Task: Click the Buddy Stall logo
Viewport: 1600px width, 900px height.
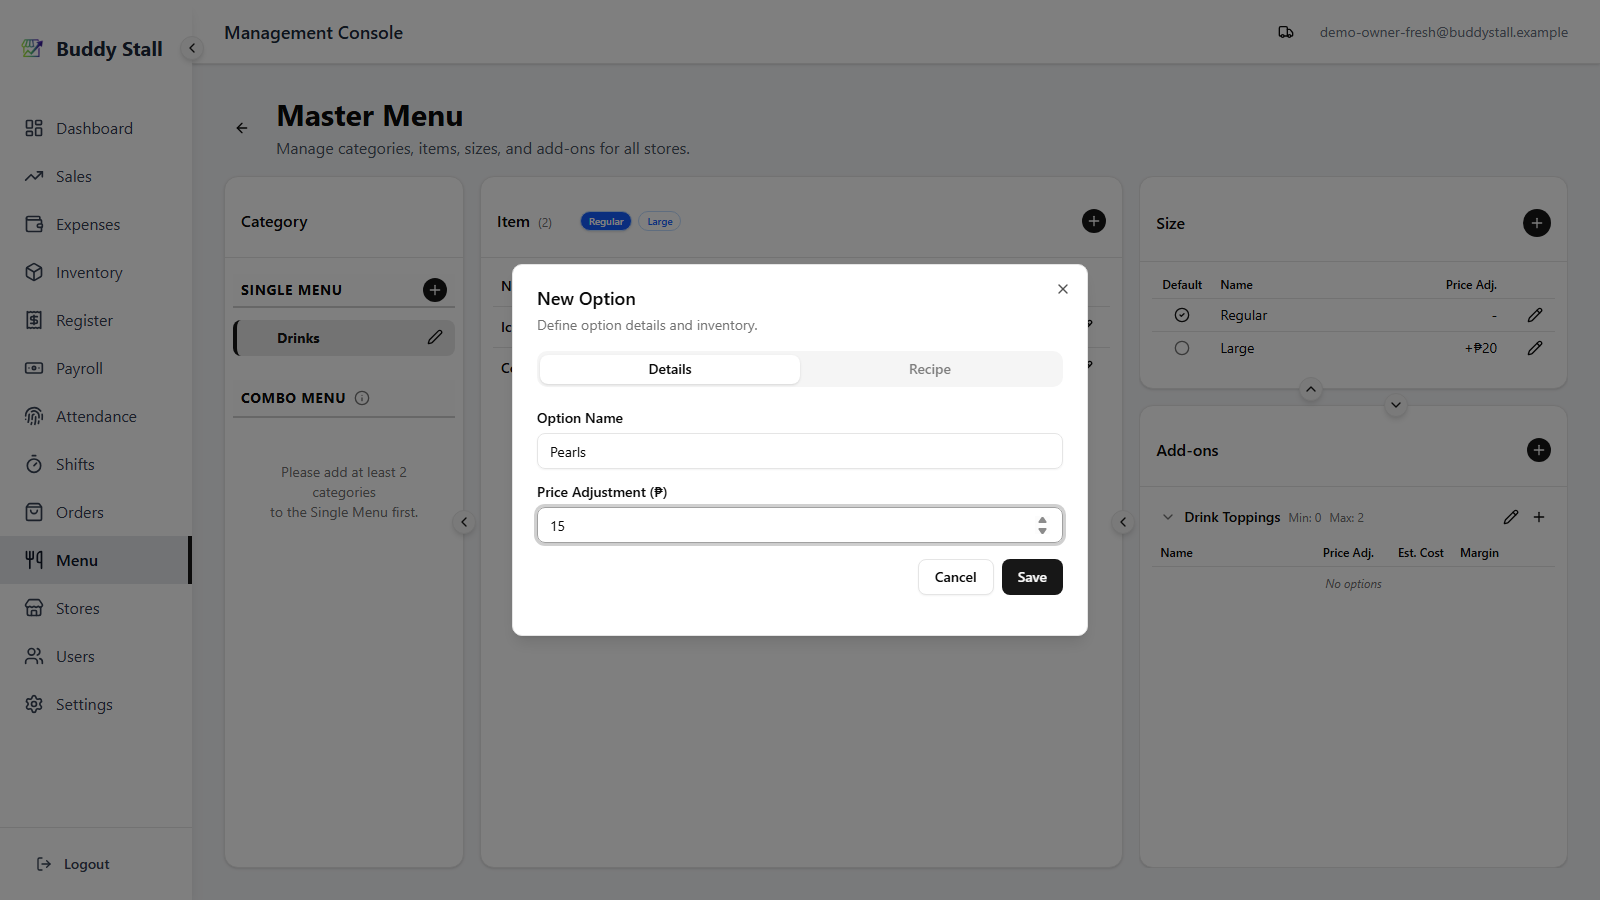Action: coord(92,48)
